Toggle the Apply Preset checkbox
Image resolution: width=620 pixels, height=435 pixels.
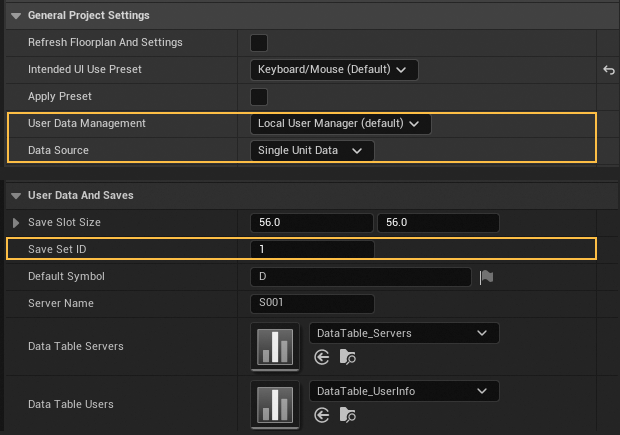tap(258, 97)
